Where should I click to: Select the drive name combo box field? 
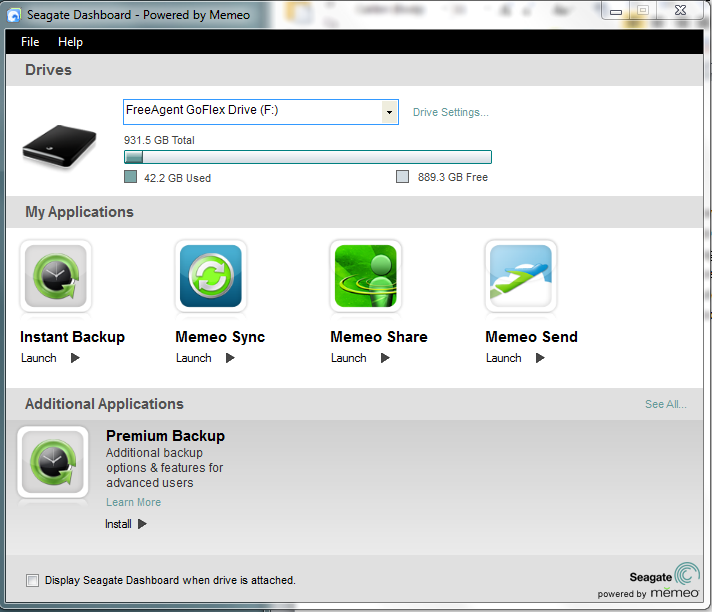[x=261, y=112]
